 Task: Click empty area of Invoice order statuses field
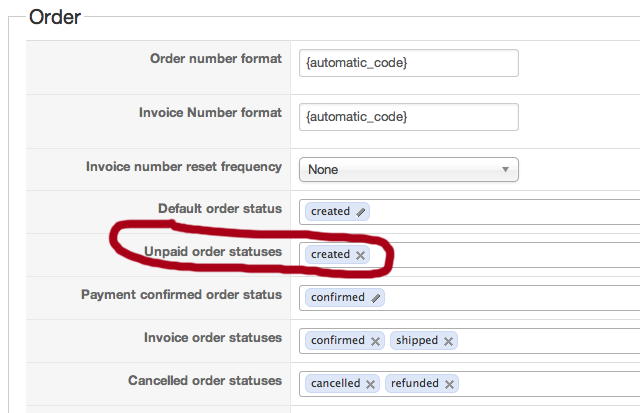coord(550,341)
